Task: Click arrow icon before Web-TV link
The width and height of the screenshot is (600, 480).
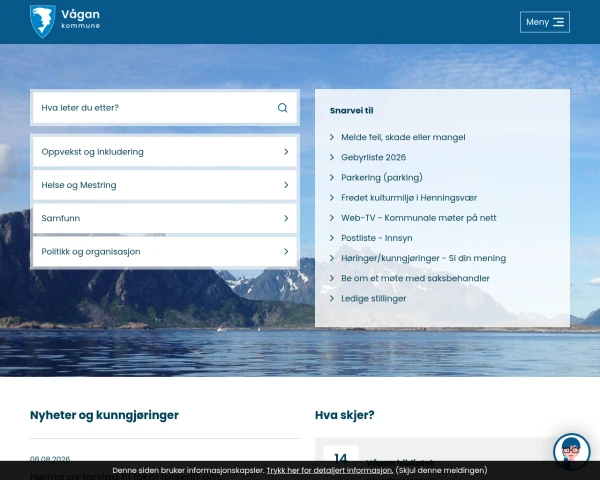Action: [332, 218]
